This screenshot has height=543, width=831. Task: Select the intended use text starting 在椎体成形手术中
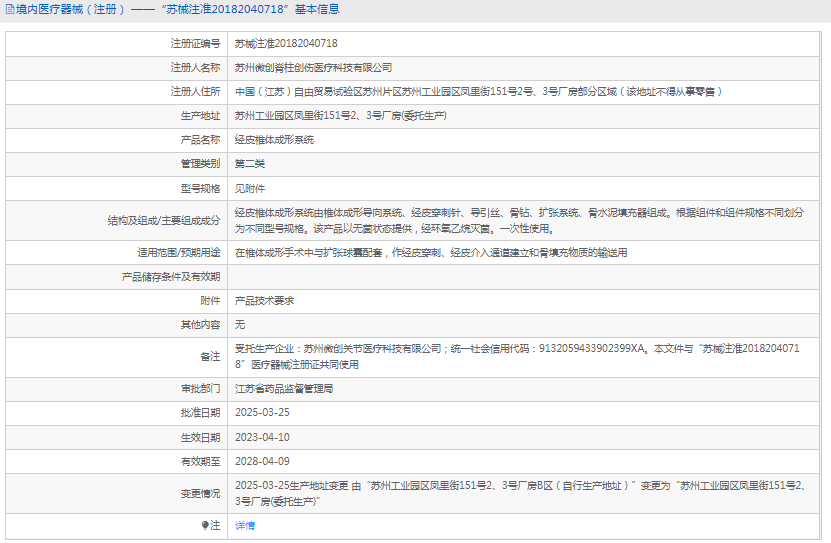click(431, 253)
